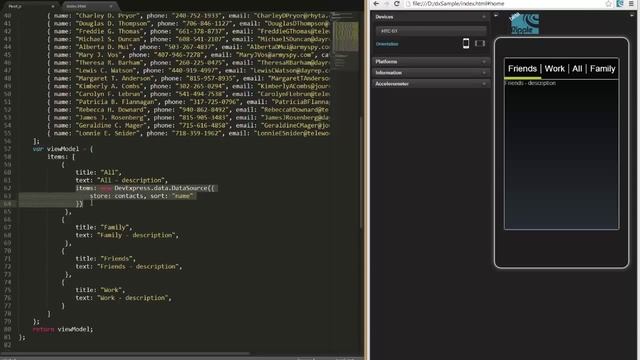Click the 'Charley D. Pryor' contact line
Screen dimensions: 640x360
(188, 16)
